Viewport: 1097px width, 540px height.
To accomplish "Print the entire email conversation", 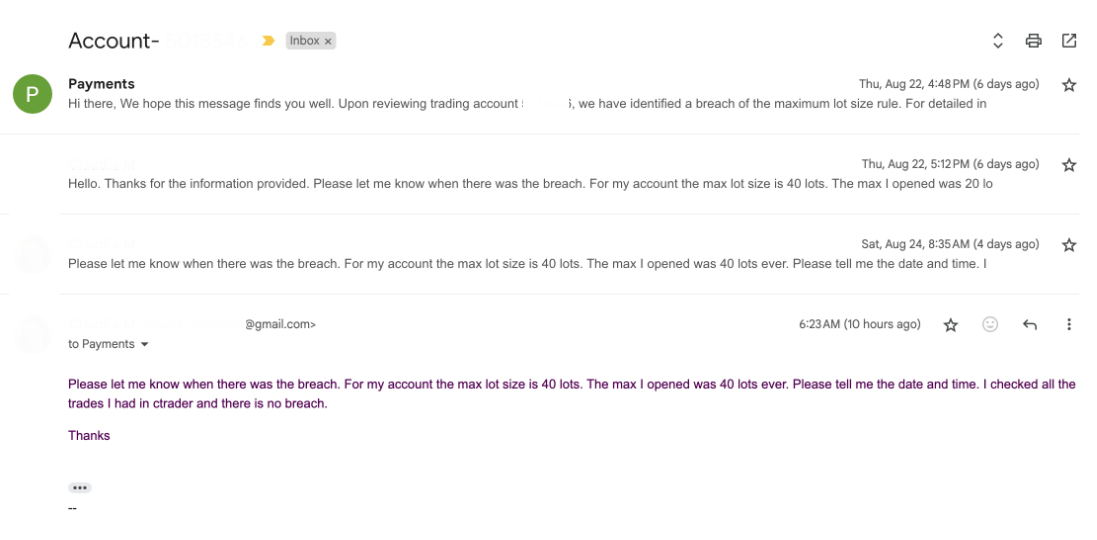I will click(1033, 41).
